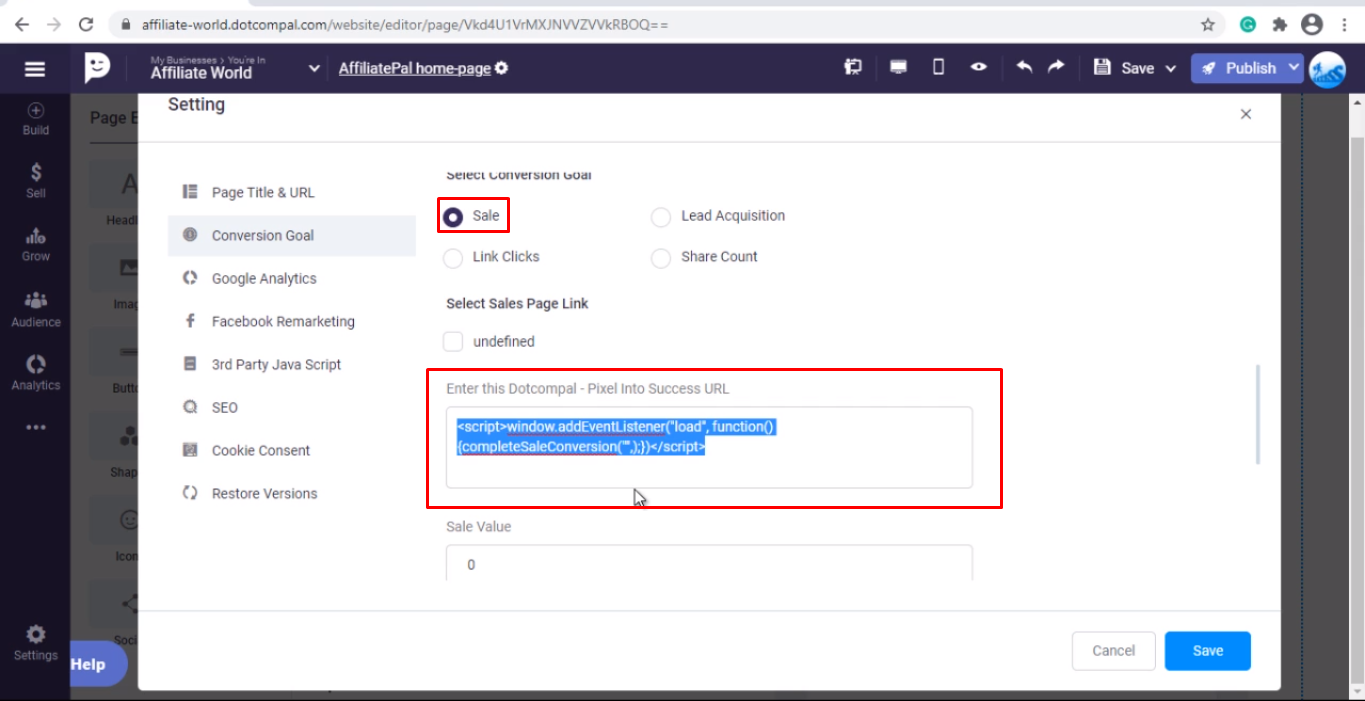Open the Sell section in the left sidebar
Viewport: 1365px width, 701px height.
click(x=35, y=181)
